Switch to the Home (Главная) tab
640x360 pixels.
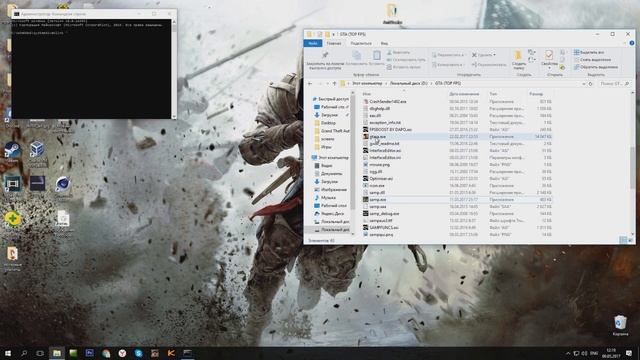coord(333,43)
